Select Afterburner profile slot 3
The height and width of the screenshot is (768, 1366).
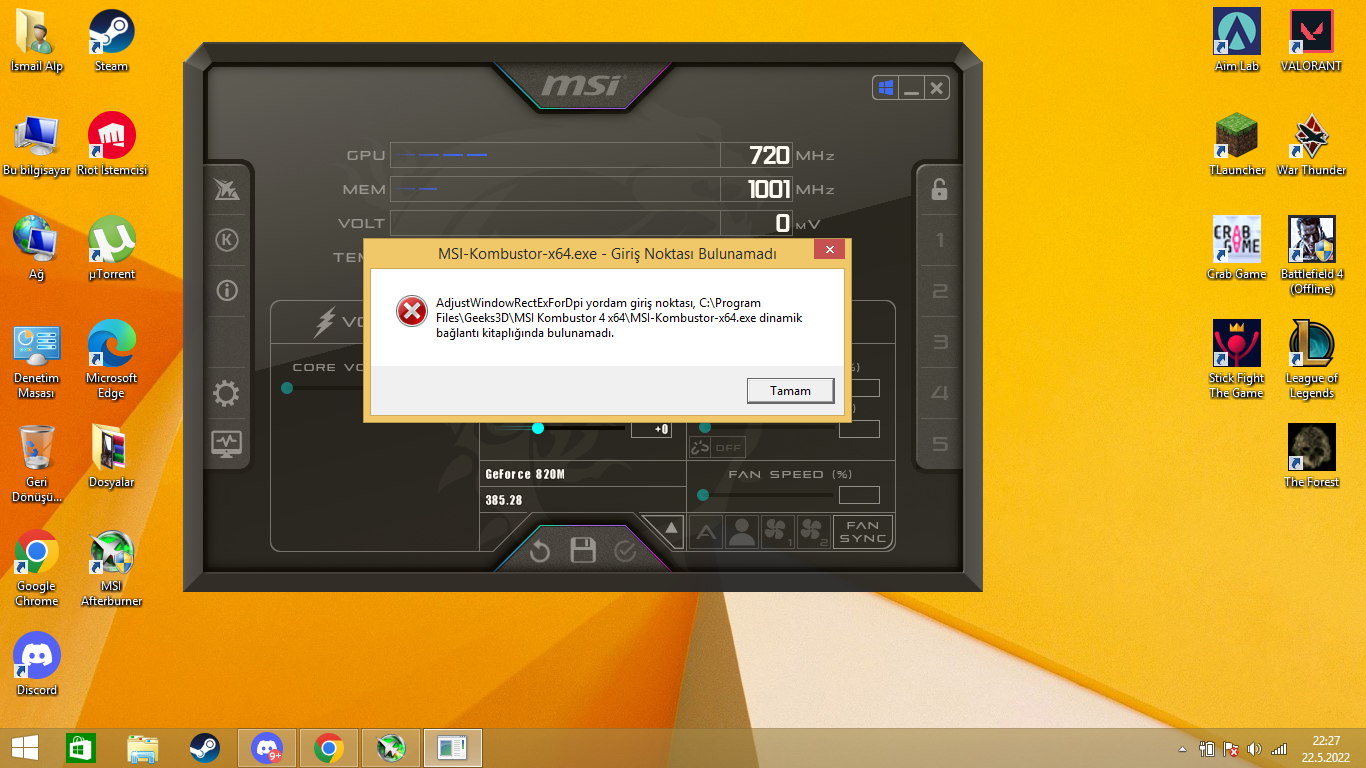pyautogui.click(x=939, y=342)
